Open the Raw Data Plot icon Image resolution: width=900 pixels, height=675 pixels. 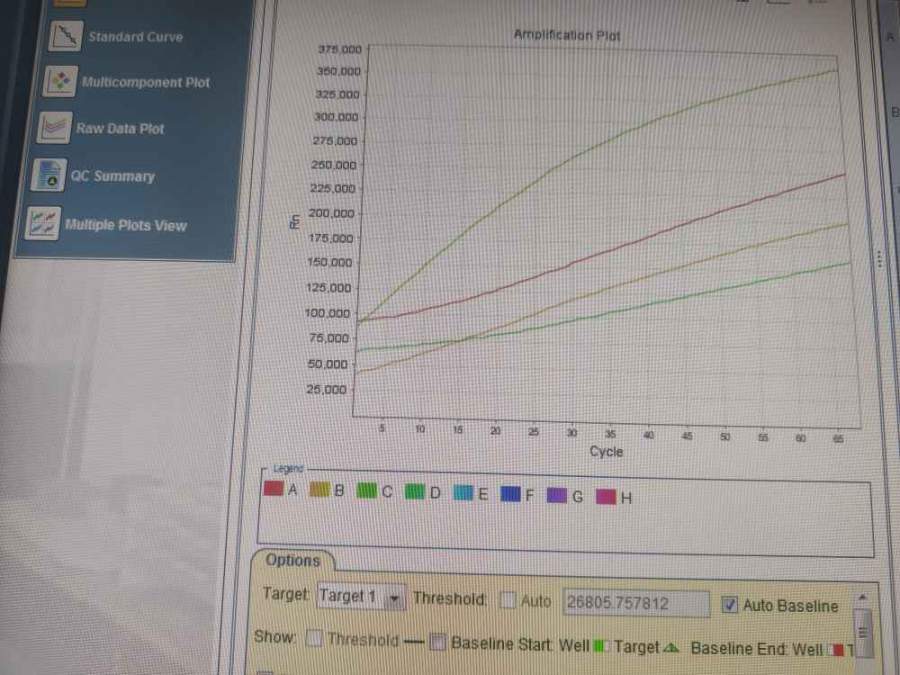54,127
